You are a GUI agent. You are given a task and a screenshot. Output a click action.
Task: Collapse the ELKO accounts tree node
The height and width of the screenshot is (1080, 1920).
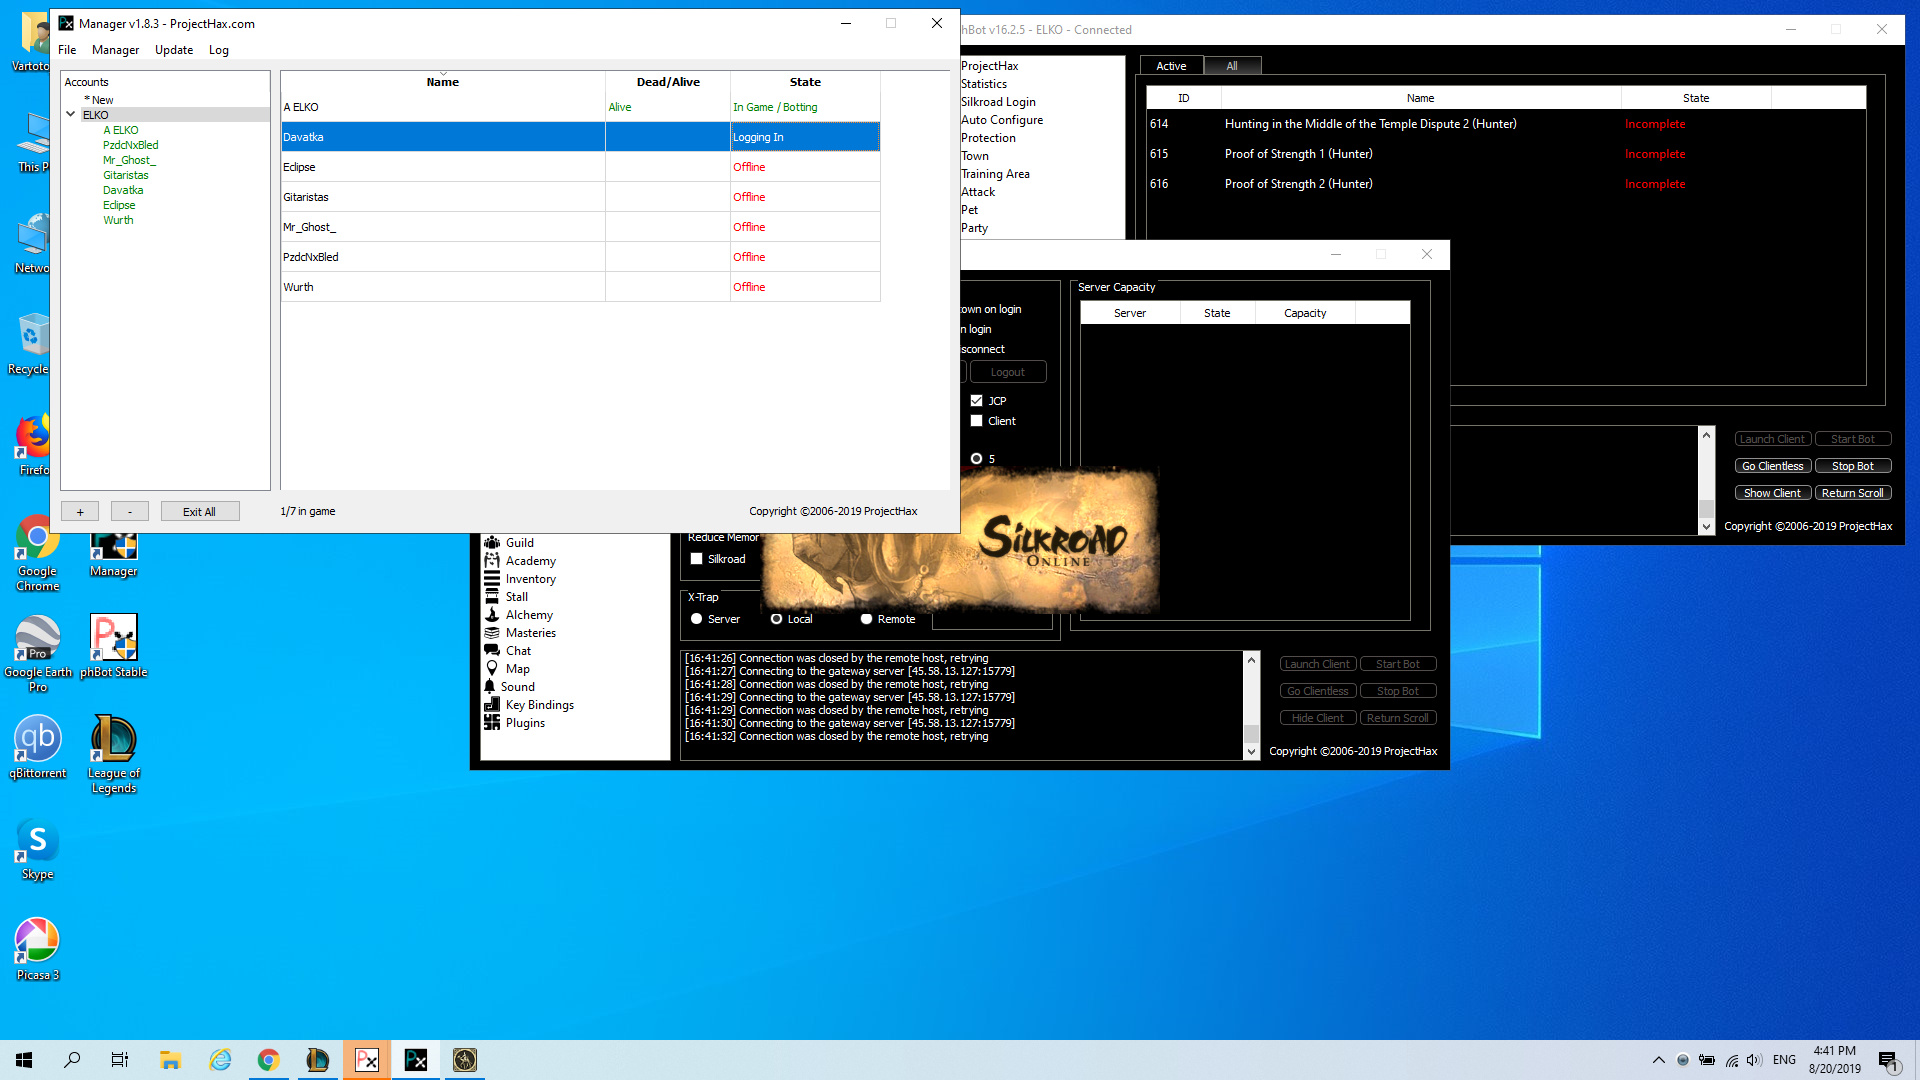[x=71, y=115]
